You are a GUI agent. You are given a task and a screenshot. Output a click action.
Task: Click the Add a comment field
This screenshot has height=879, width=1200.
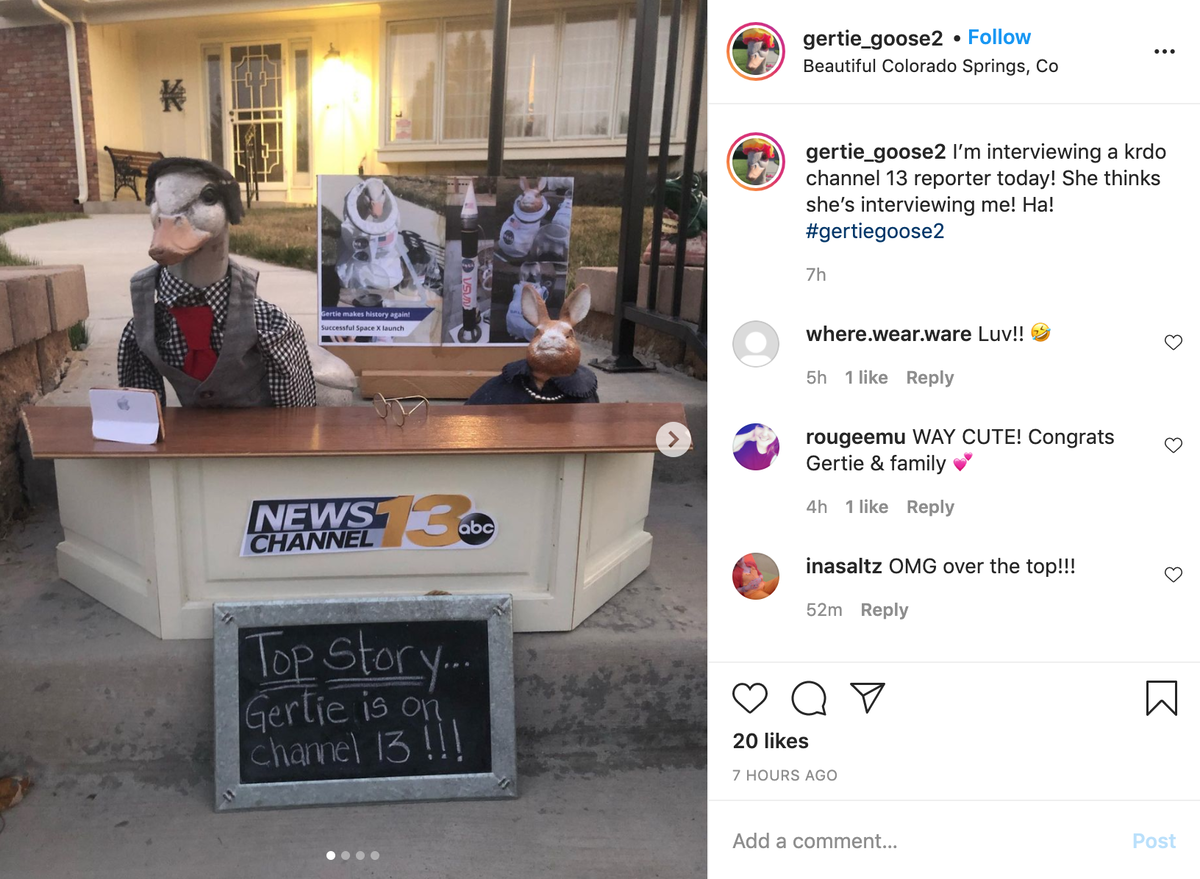click(920, 841)
